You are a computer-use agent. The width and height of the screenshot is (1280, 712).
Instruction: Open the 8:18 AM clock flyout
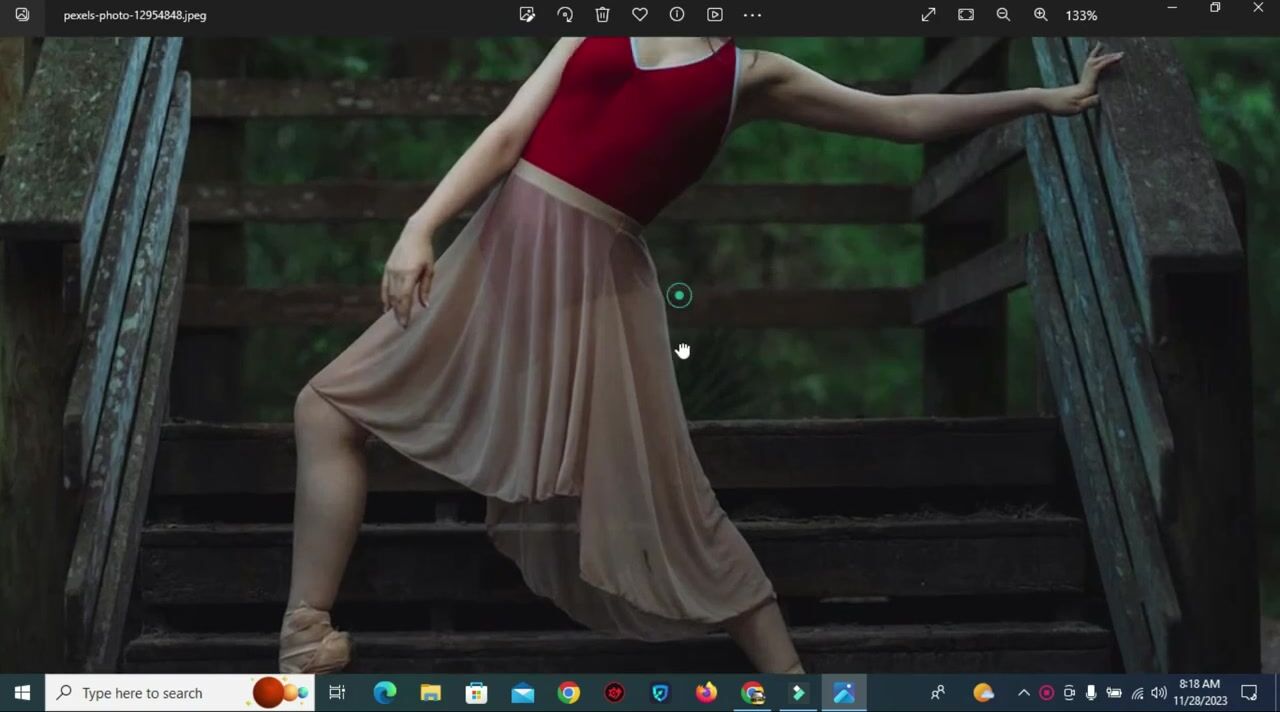[1199, 693]
